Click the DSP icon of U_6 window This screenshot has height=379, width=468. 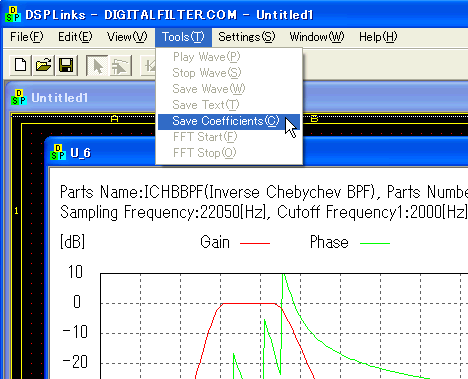tap(58, 152)
